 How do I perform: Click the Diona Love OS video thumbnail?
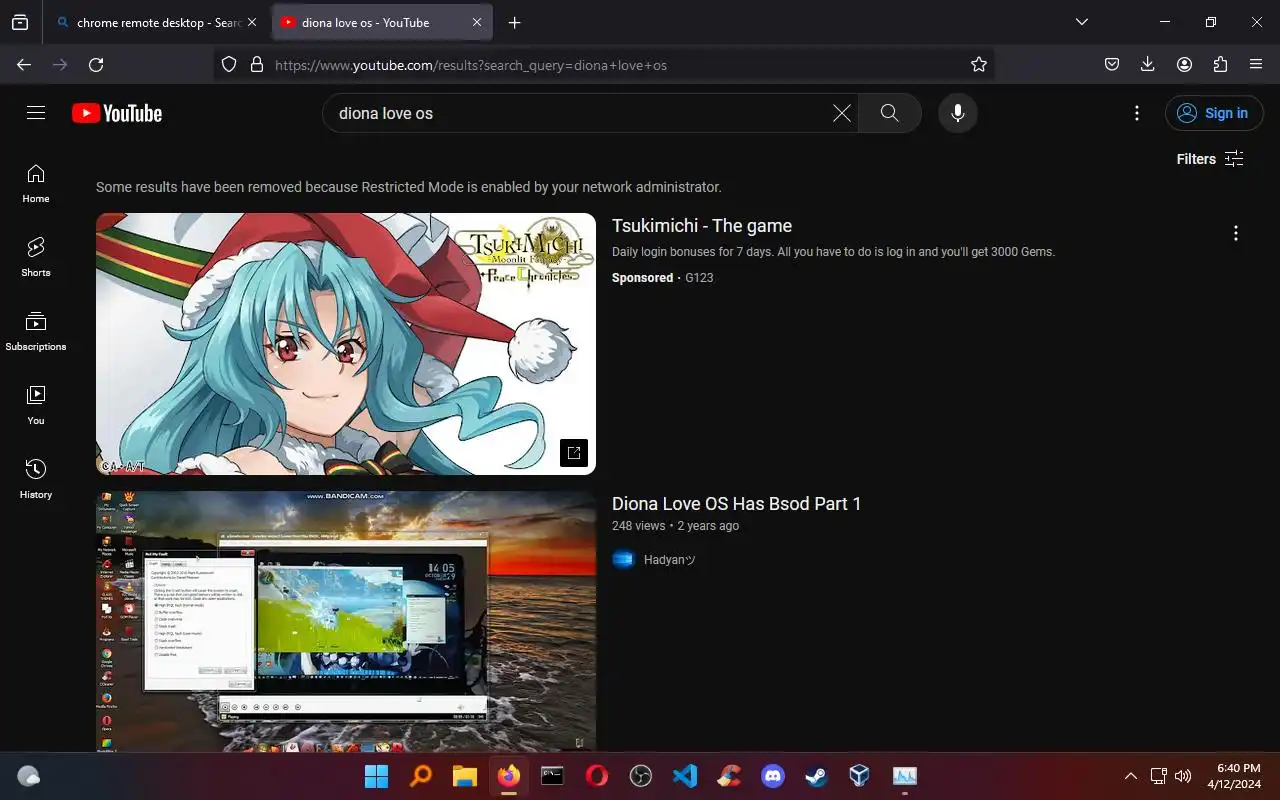[346, 621]
